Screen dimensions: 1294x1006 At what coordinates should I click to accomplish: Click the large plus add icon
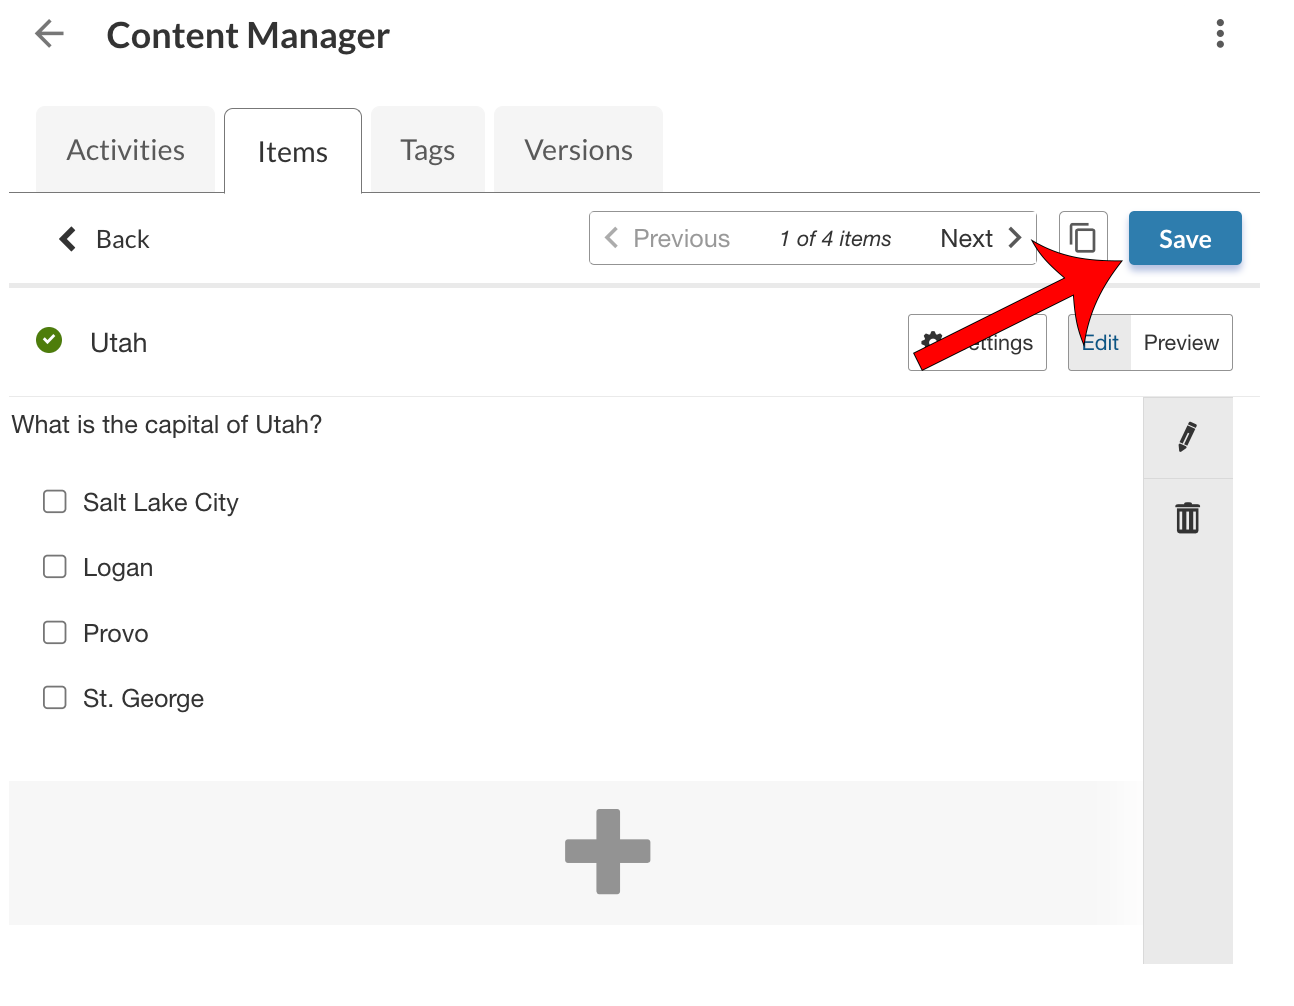click(x=607, y=851)
